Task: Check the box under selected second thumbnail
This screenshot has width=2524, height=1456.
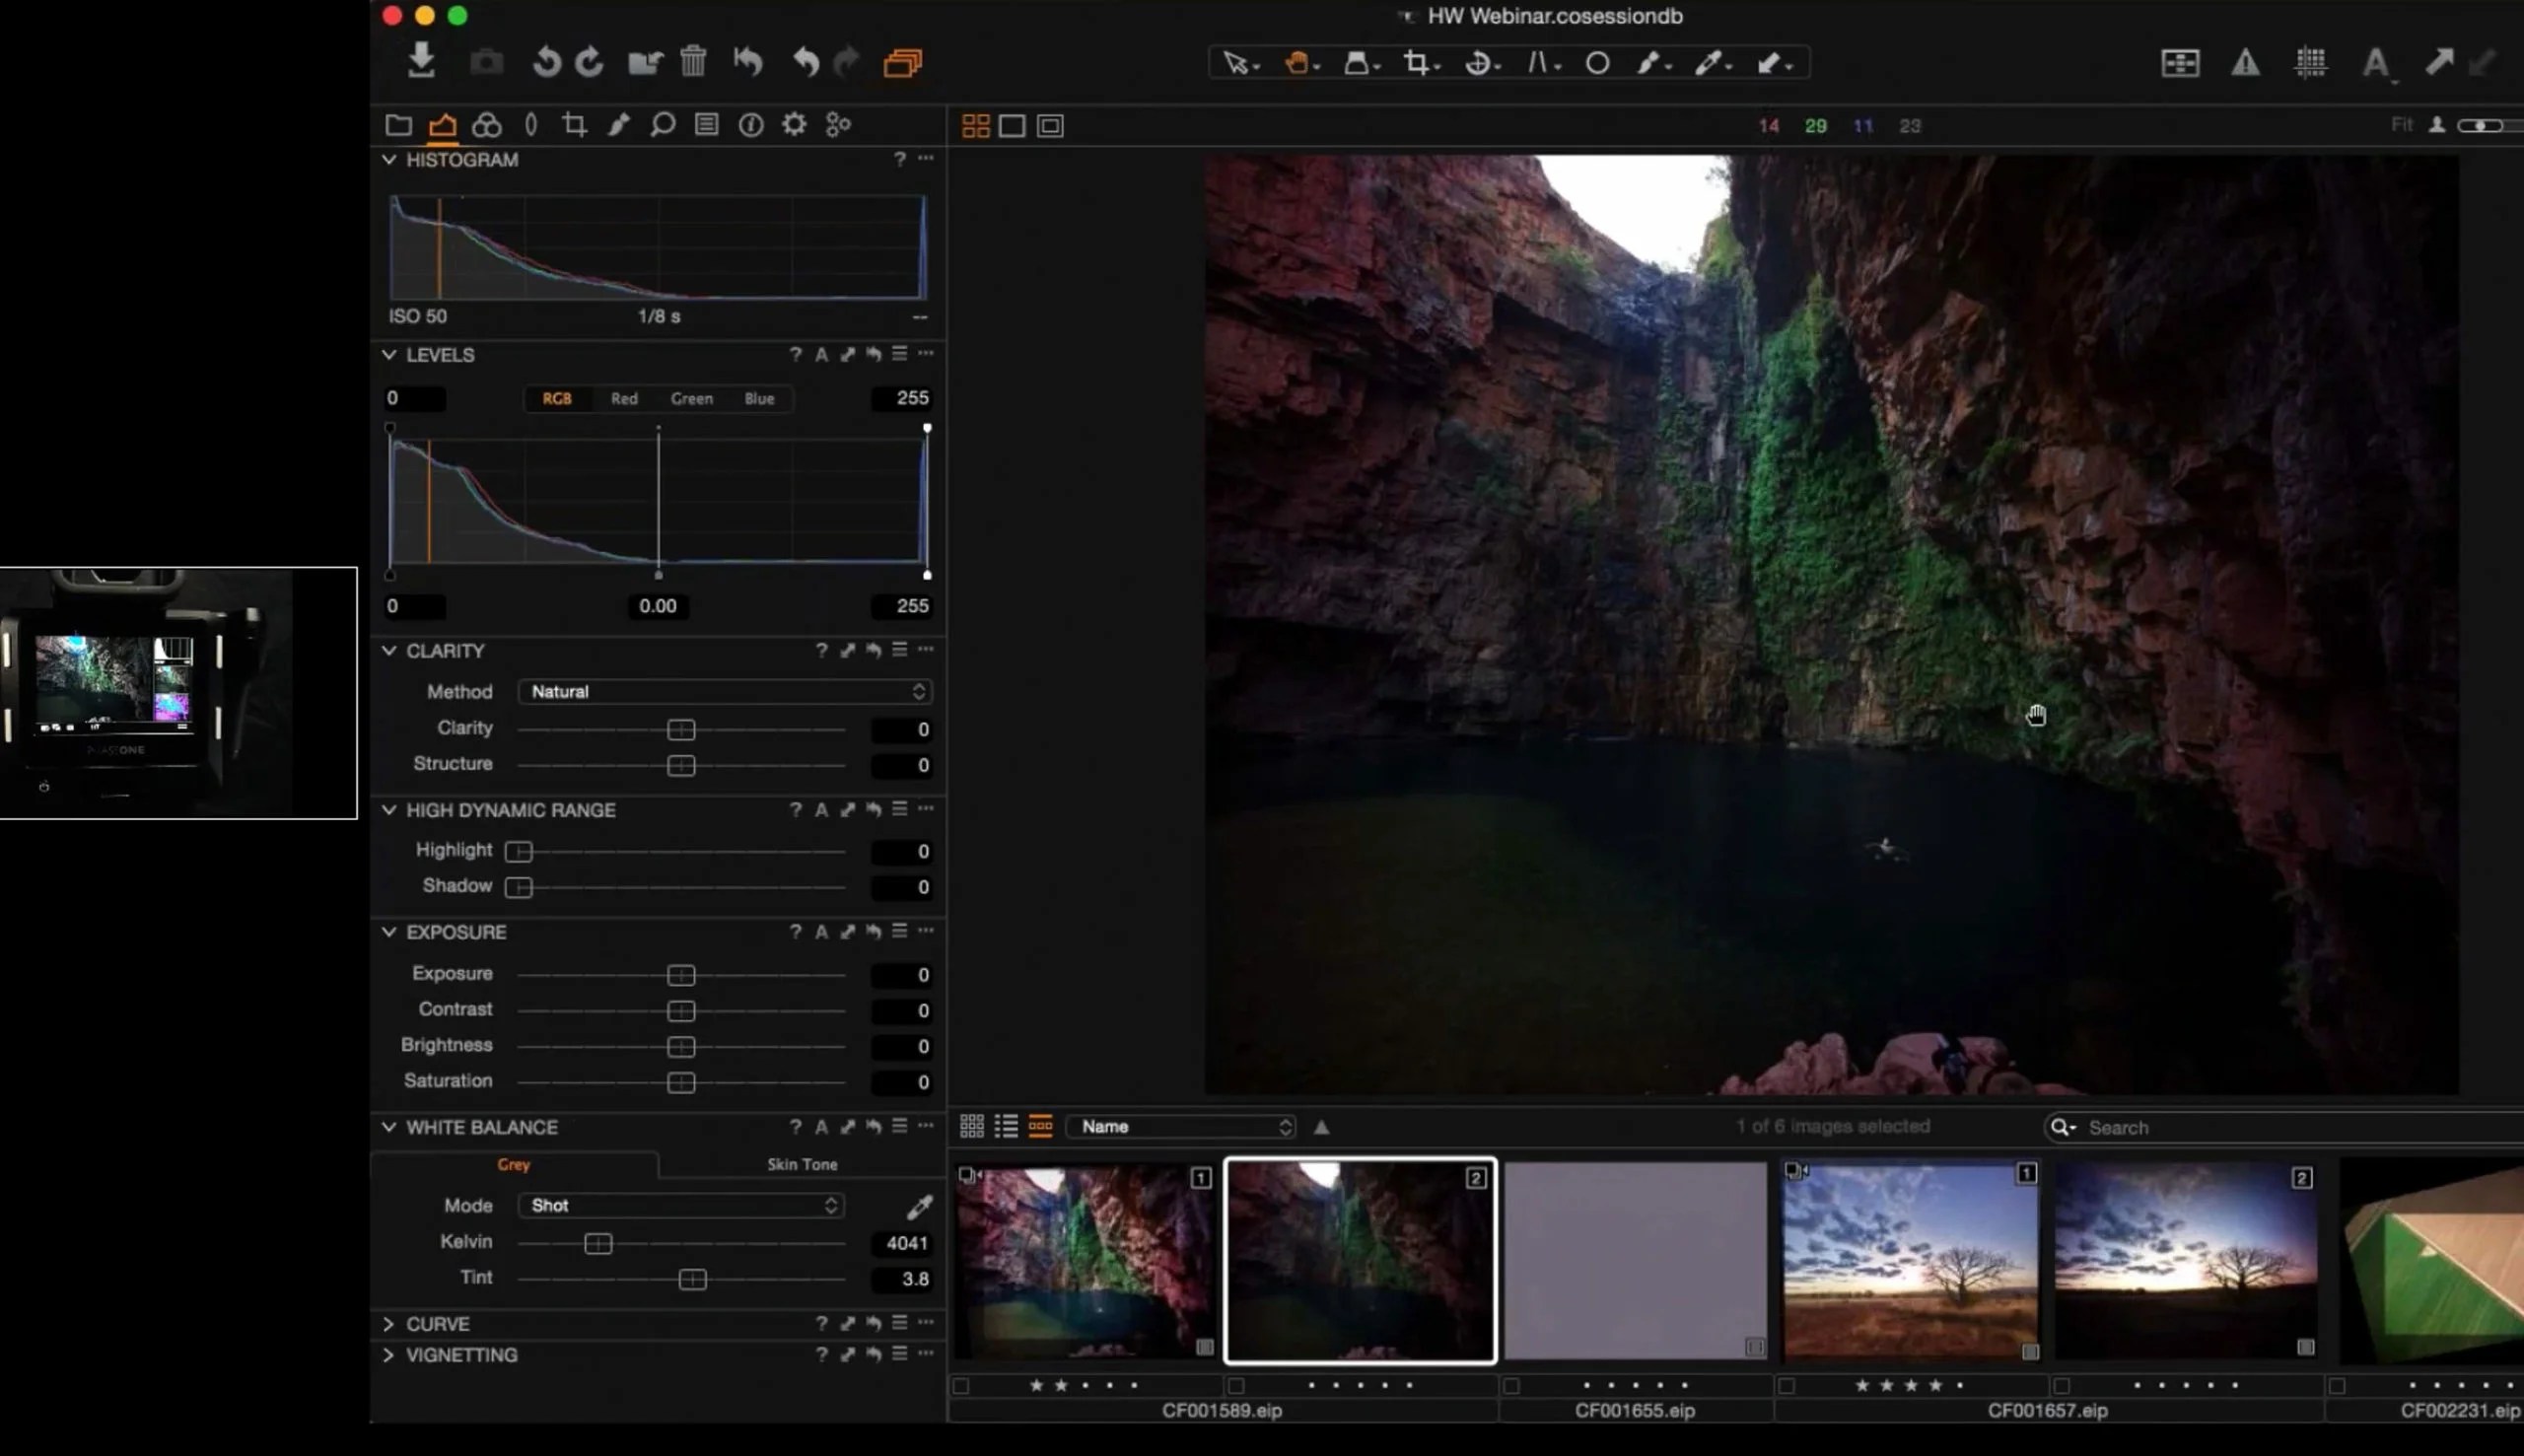Action: tap(1236, 1386)
